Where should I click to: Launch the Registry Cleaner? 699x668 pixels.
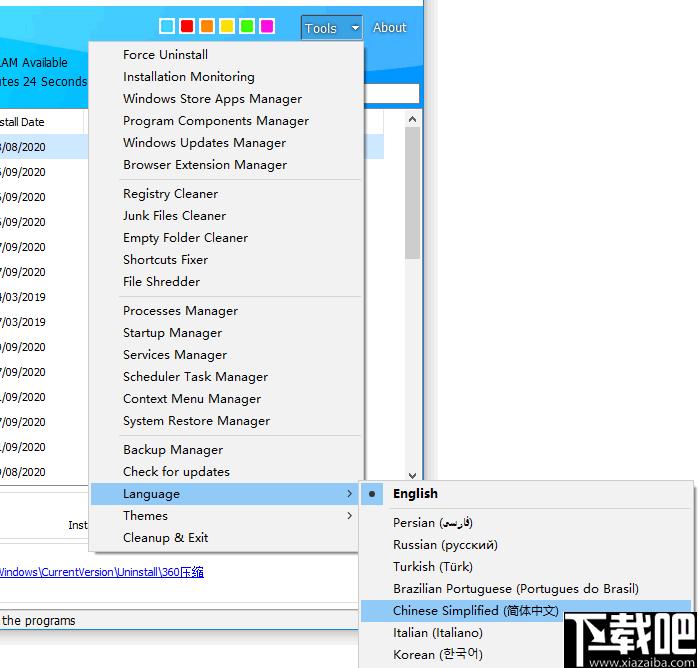pyautogui.click(x=226, y=194)
